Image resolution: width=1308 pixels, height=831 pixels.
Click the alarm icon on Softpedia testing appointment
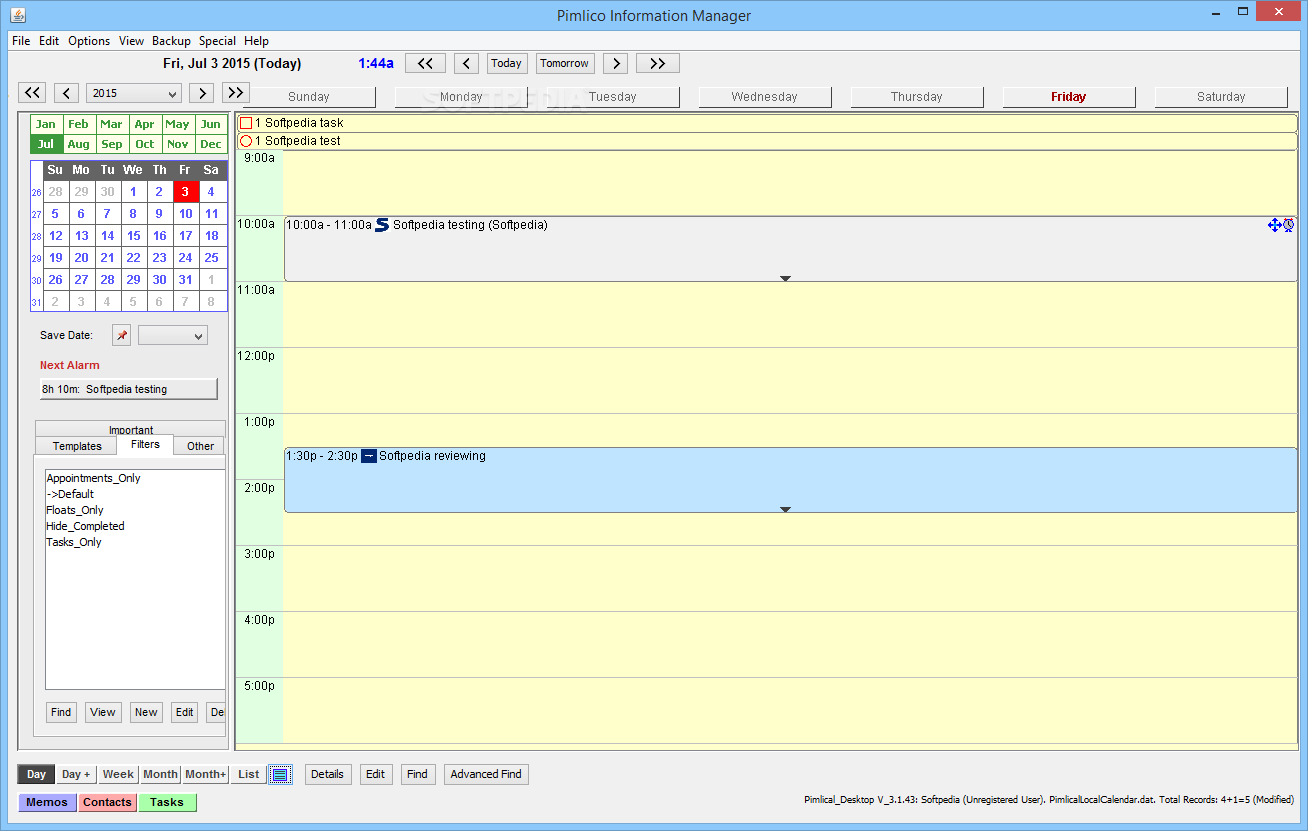click(1288, 225)
